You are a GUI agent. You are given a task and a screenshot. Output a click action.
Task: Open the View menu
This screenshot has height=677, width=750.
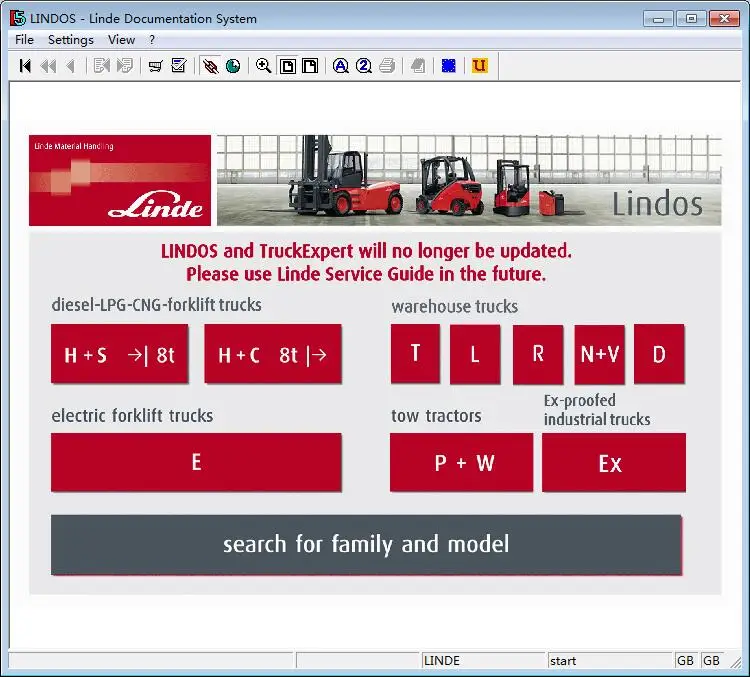[121, 40]
